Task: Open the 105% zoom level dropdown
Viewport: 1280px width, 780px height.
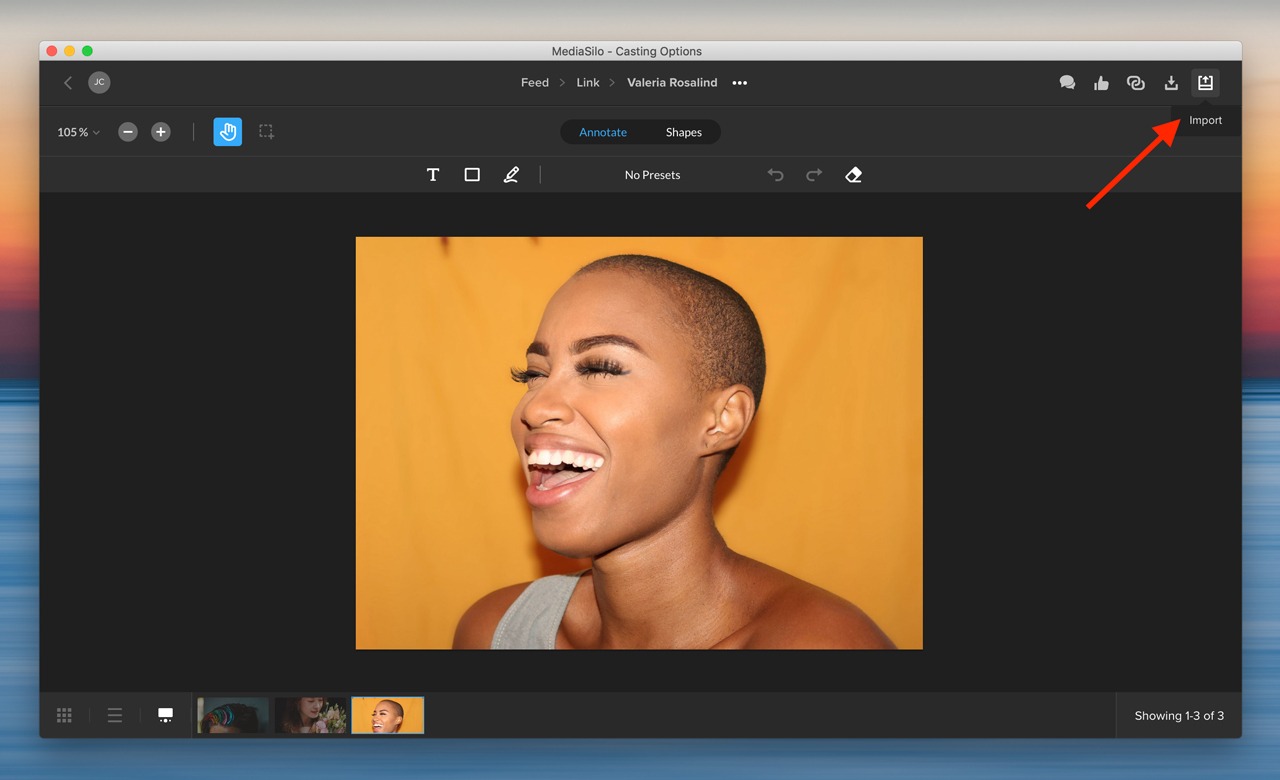Action: (x=78, y=132)
